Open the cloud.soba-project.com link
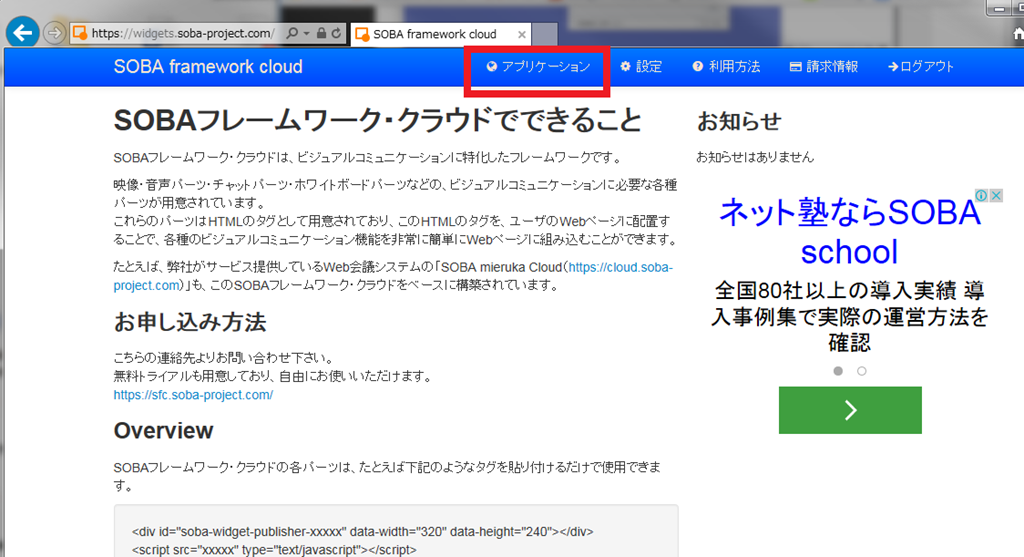 tap(393, 276)
